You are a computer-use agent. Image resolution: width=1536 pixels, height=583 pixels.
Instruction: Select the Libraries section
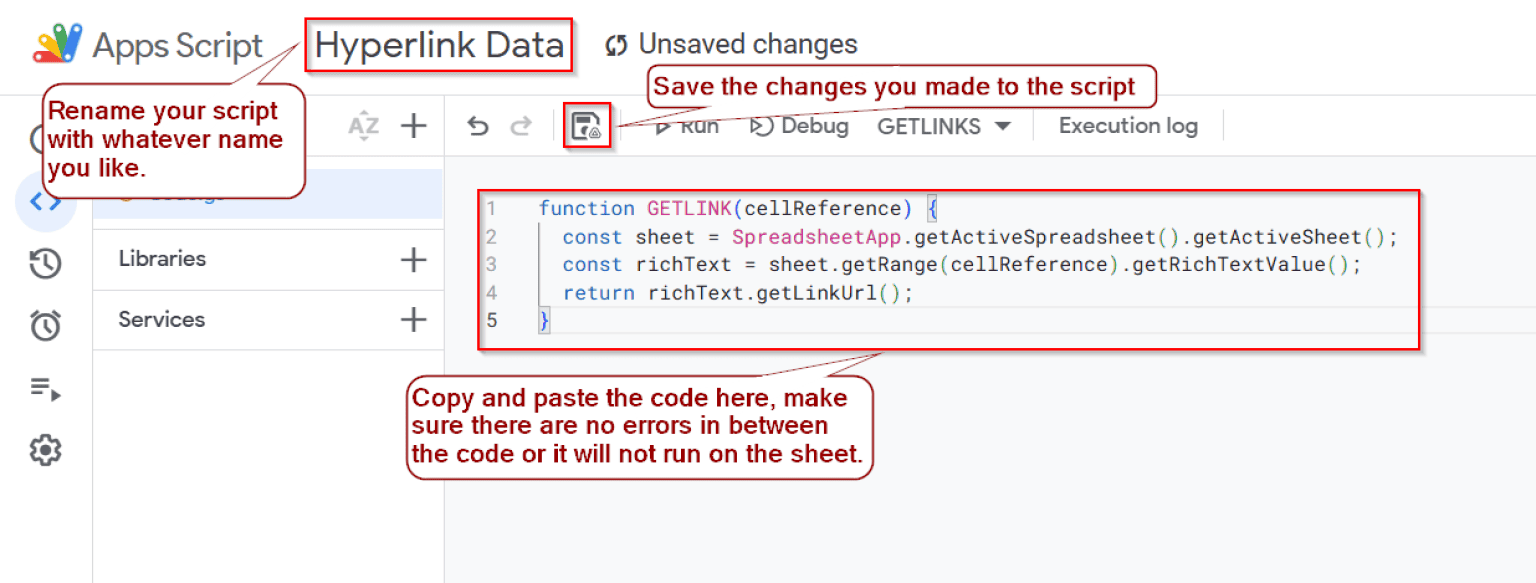point(162,259)
